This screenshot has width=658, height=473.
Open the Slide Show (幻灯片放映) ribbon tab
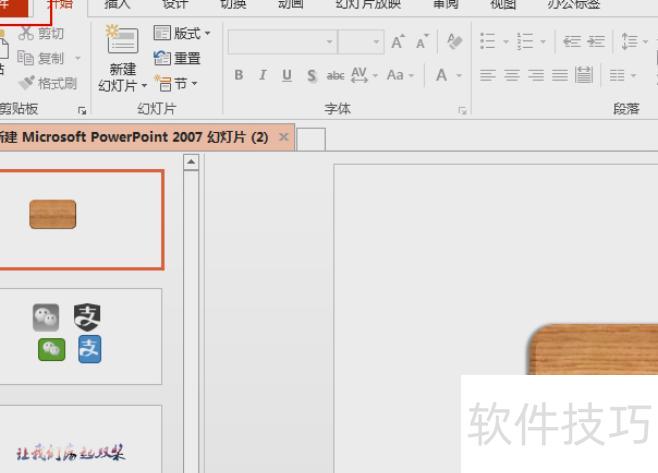point(368,5)
